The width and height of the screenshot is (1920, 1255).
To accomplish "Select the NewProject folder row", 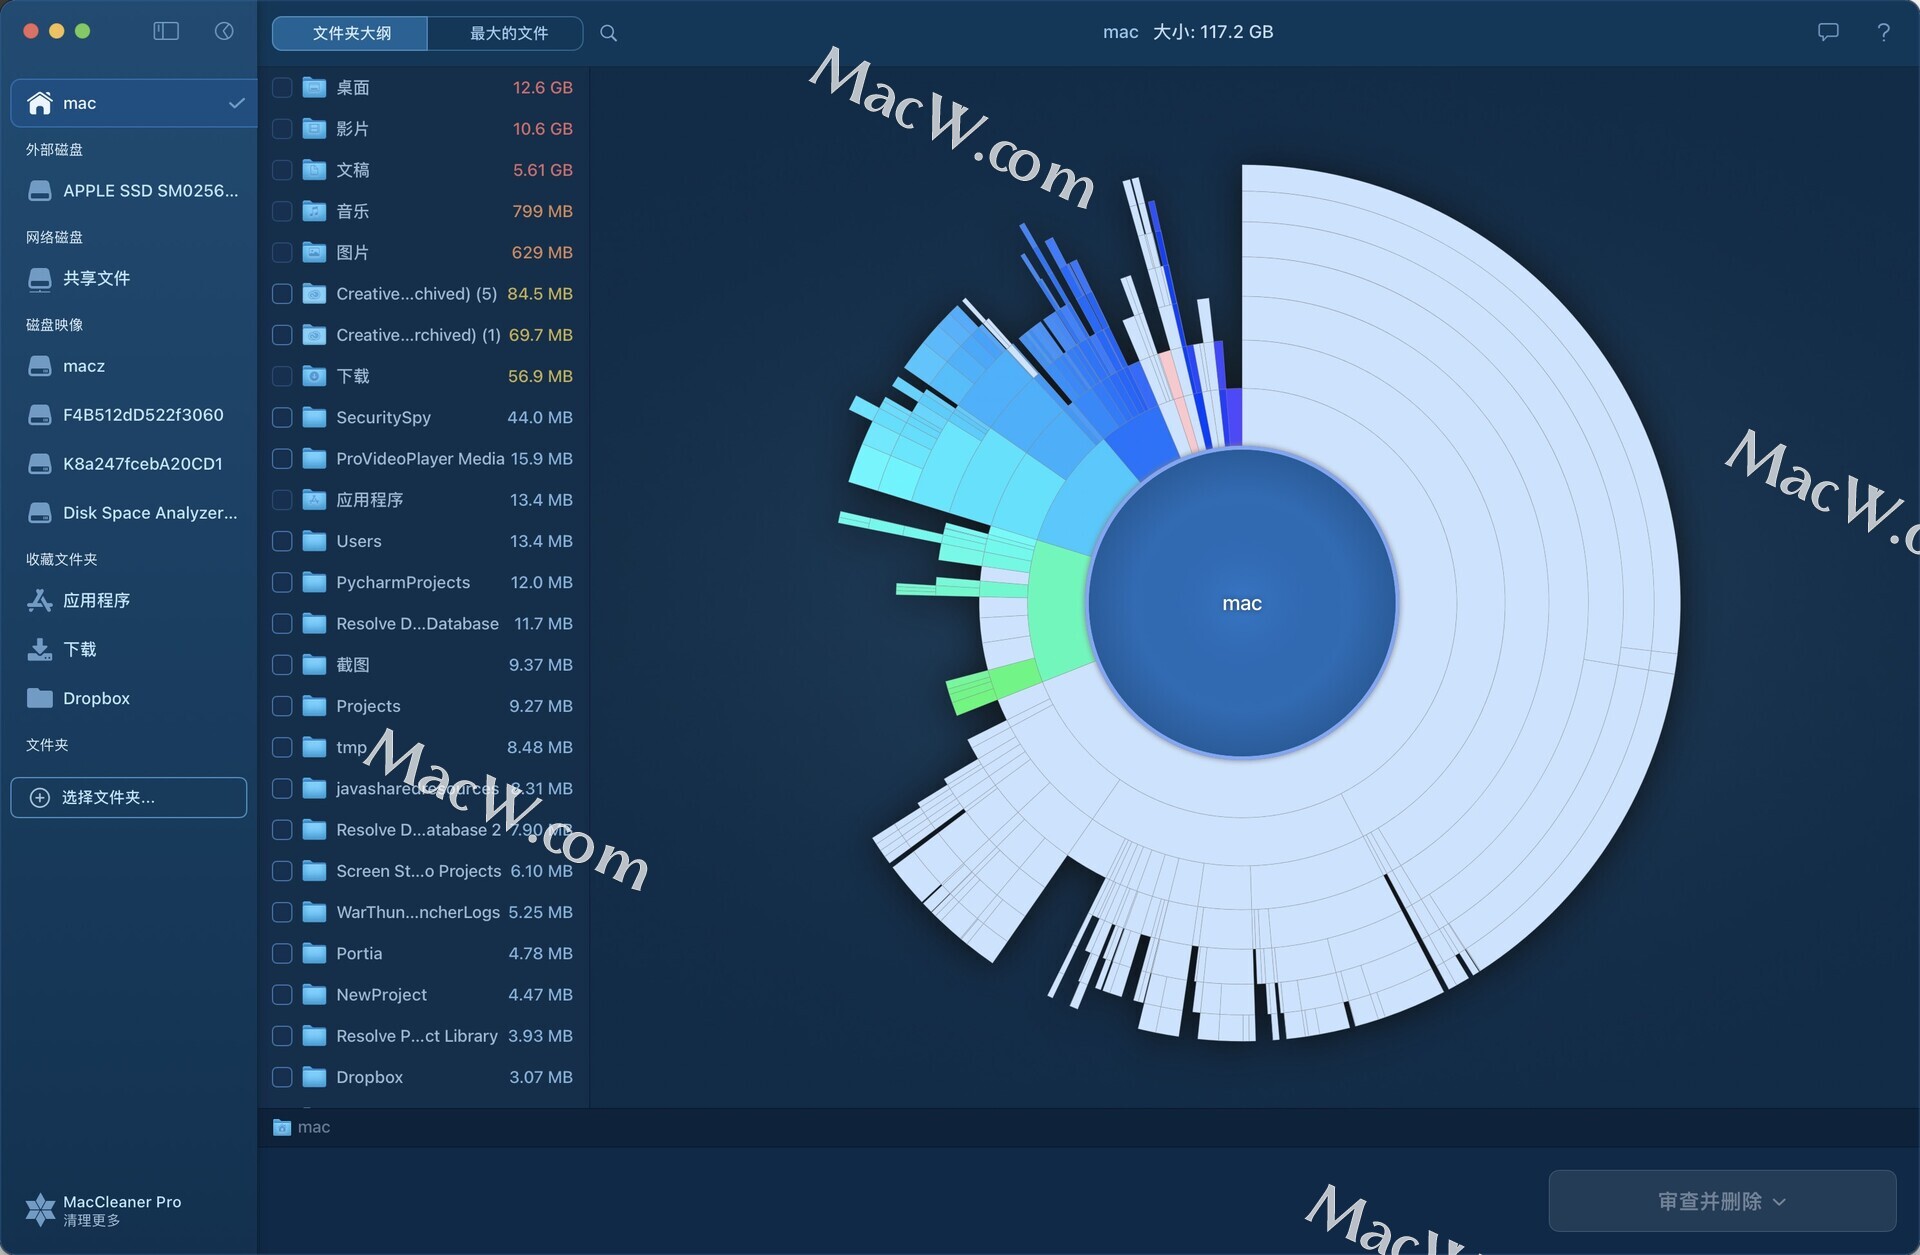I will tap(423, 994).
